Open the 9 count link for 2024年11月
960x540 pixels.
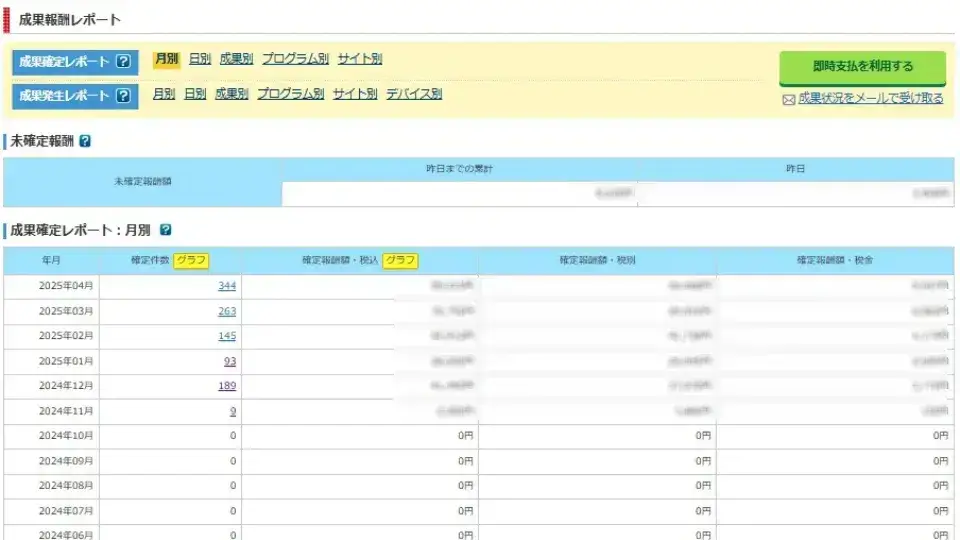point(233,411)
